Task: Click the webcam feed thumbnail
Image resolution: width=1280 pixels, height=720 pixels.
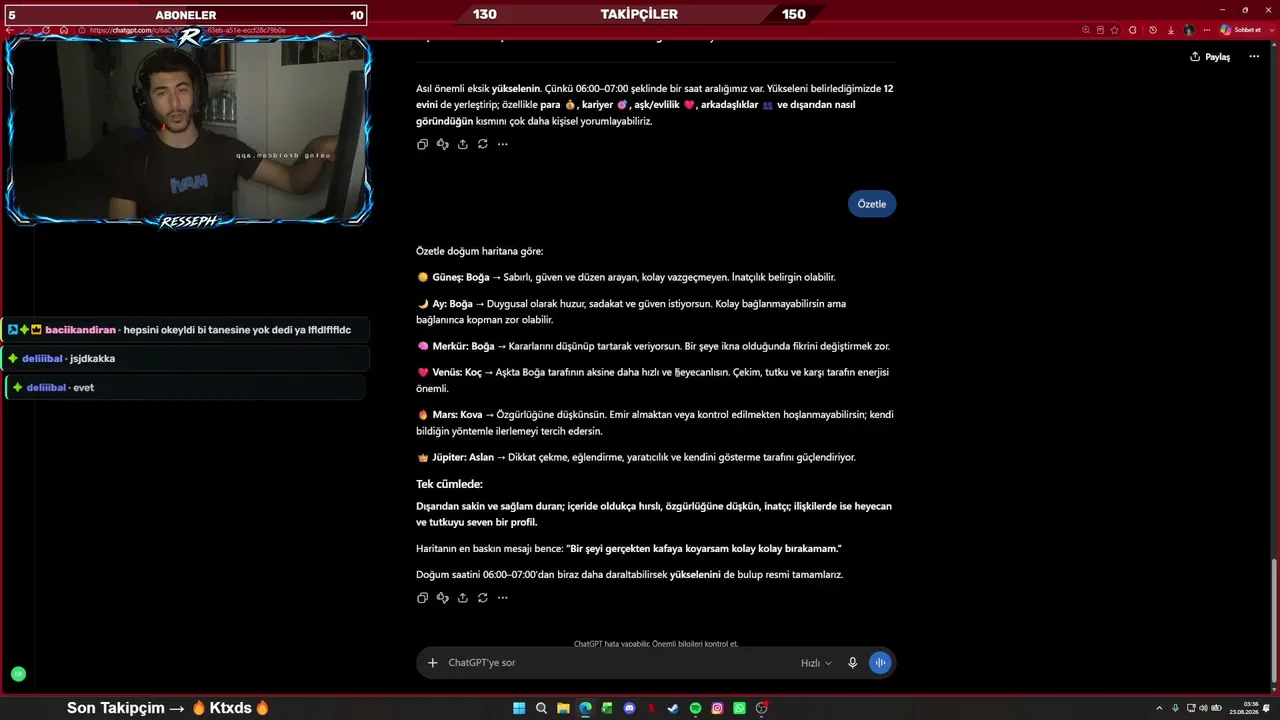Action: (x=189, y=128)
